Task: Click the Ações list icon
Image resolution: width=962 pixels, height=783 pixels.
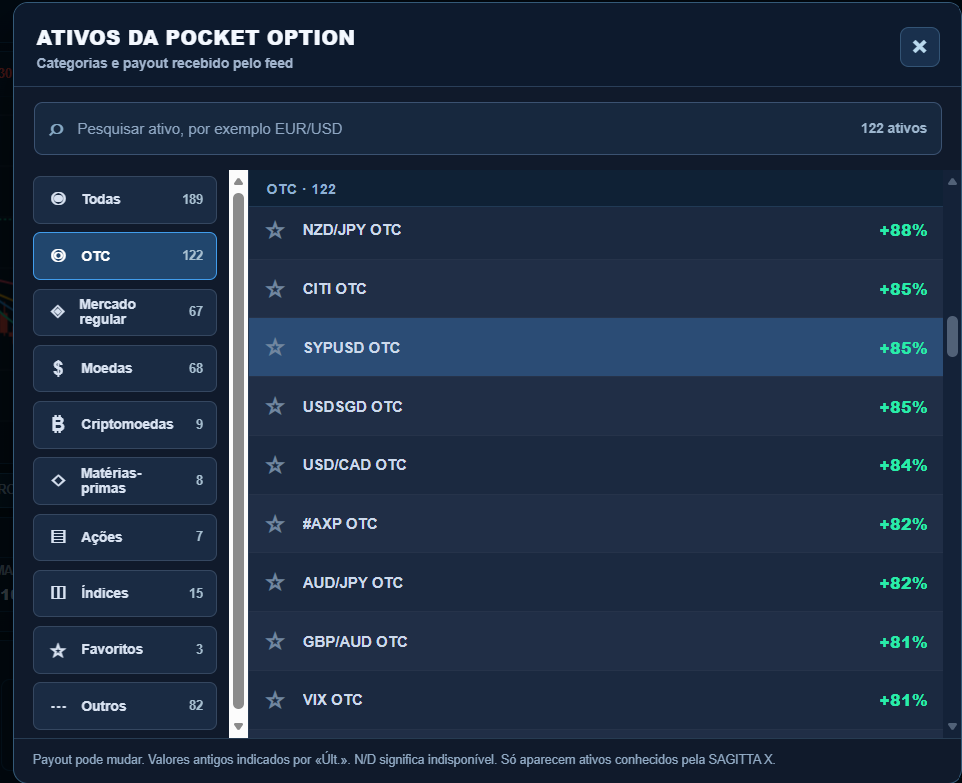Action: (58, 537)
